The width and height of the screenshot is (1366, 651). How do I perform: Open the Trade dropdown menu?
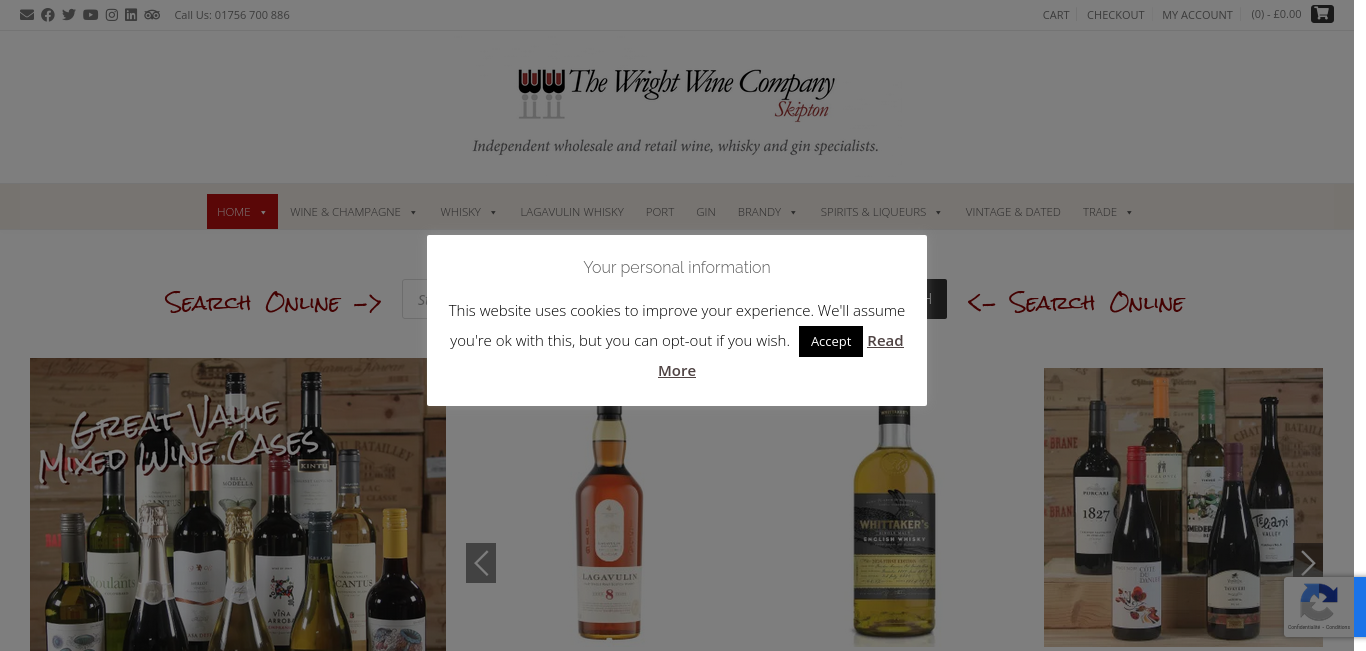point(1108,212)
